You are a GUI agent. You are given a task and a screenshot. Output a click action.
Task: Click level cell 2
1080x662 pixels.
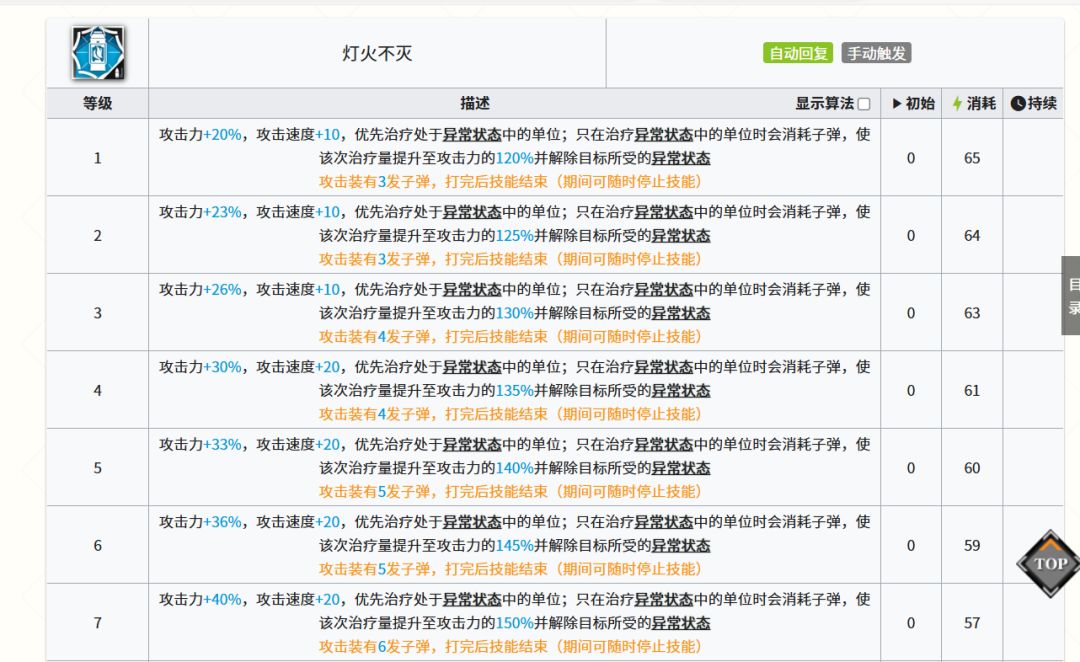coord(97,236)
